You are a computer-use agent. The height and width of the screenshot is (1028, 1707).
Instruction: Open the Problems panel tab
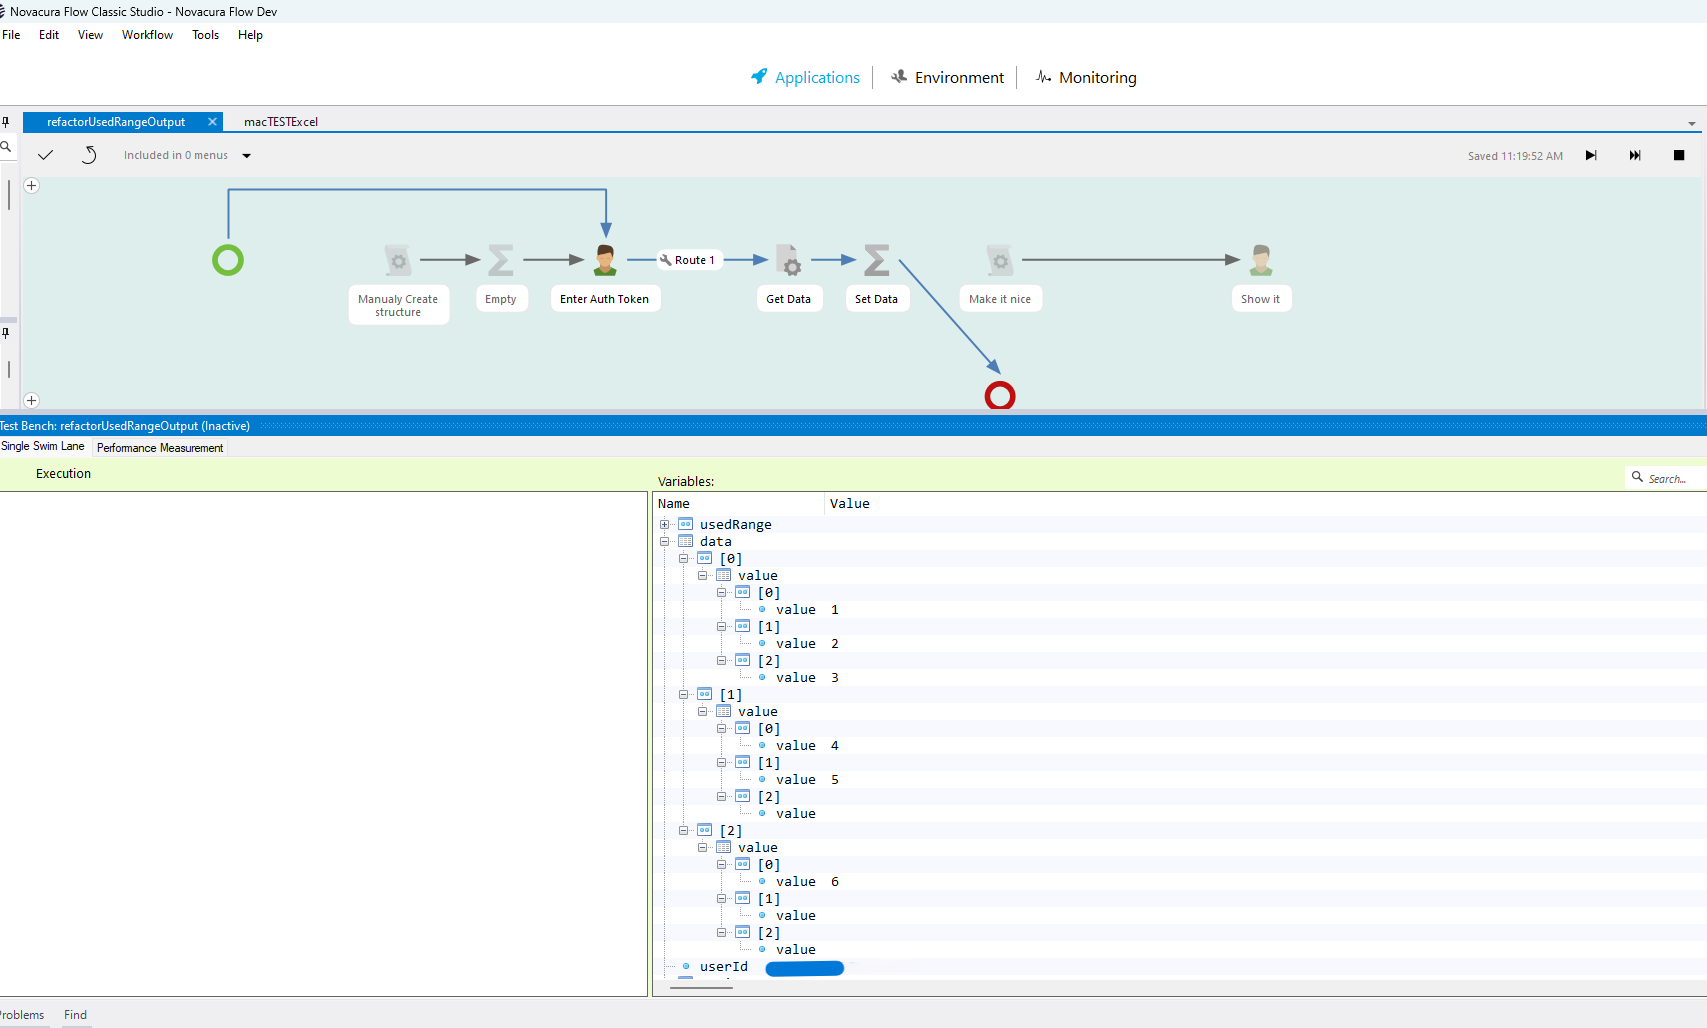click(22, 1015)
